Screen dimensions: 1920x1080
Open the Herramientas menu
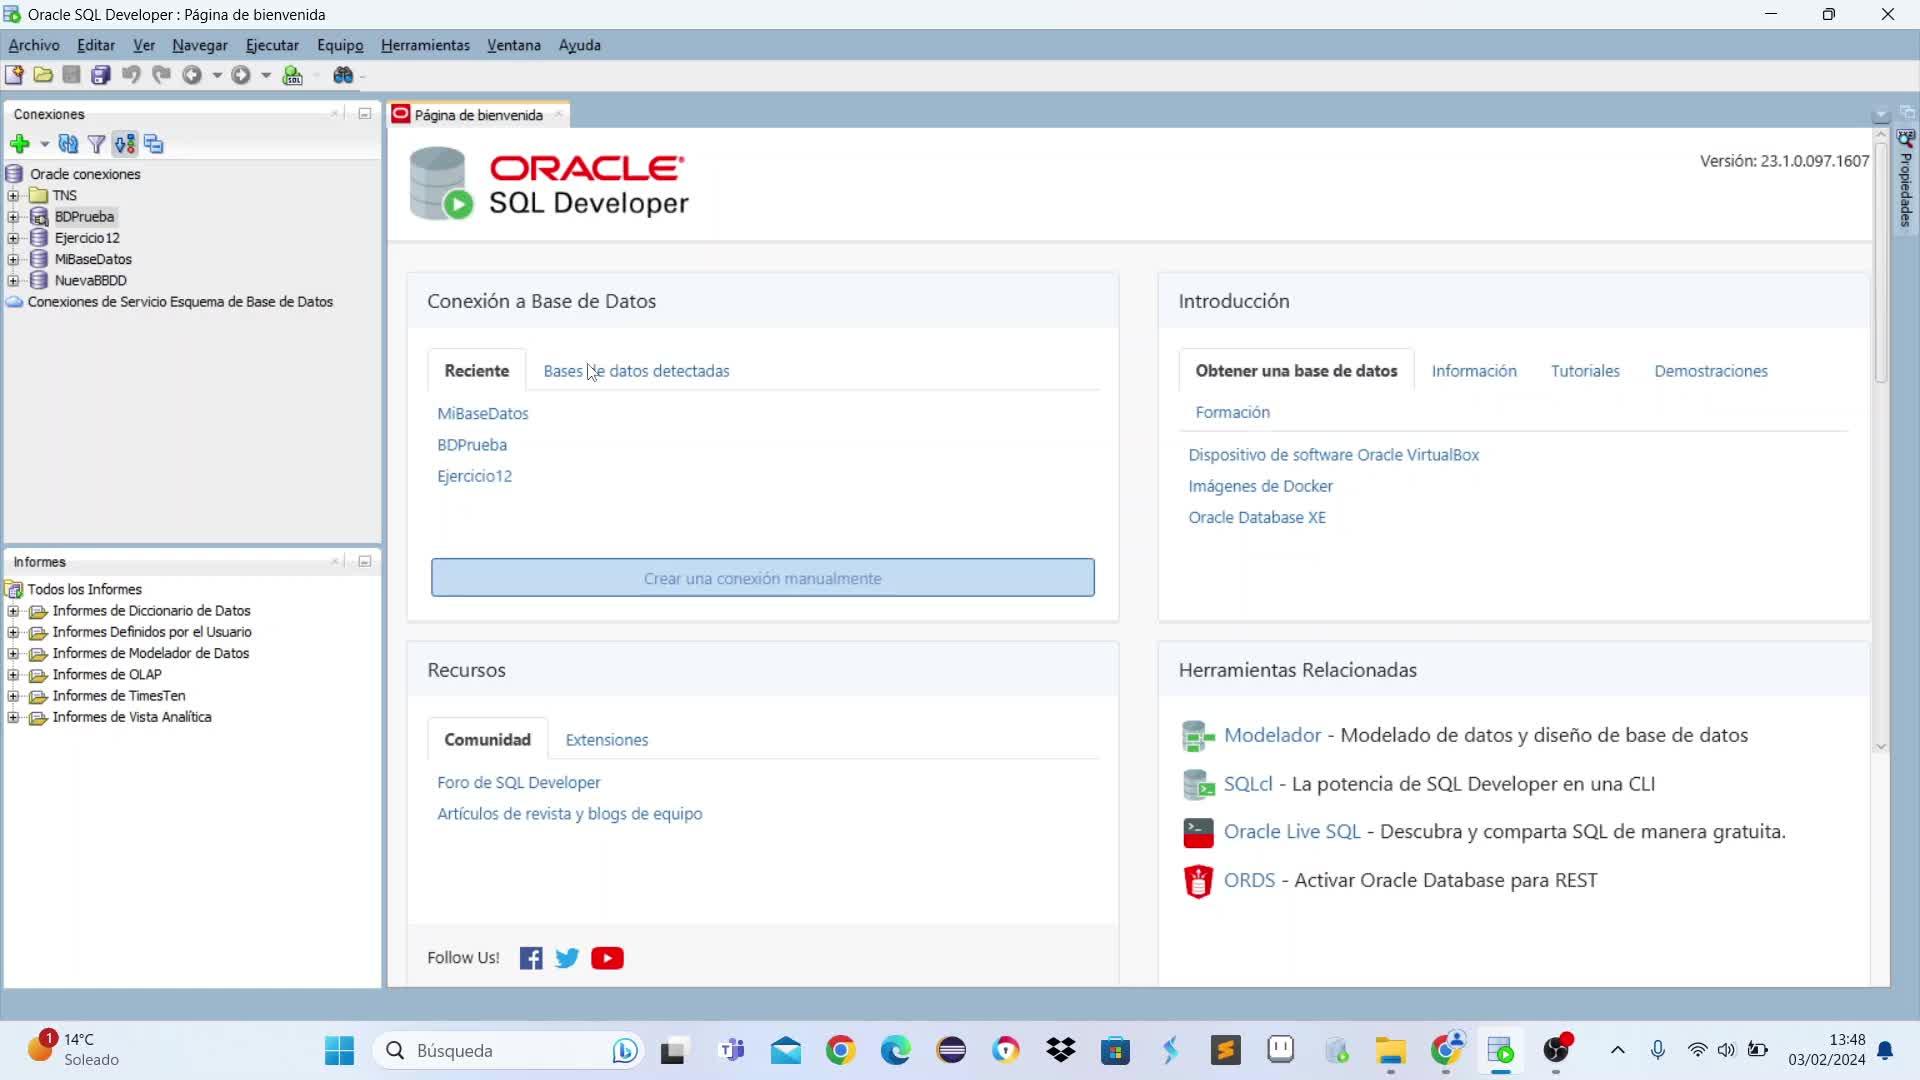point(425,45)
